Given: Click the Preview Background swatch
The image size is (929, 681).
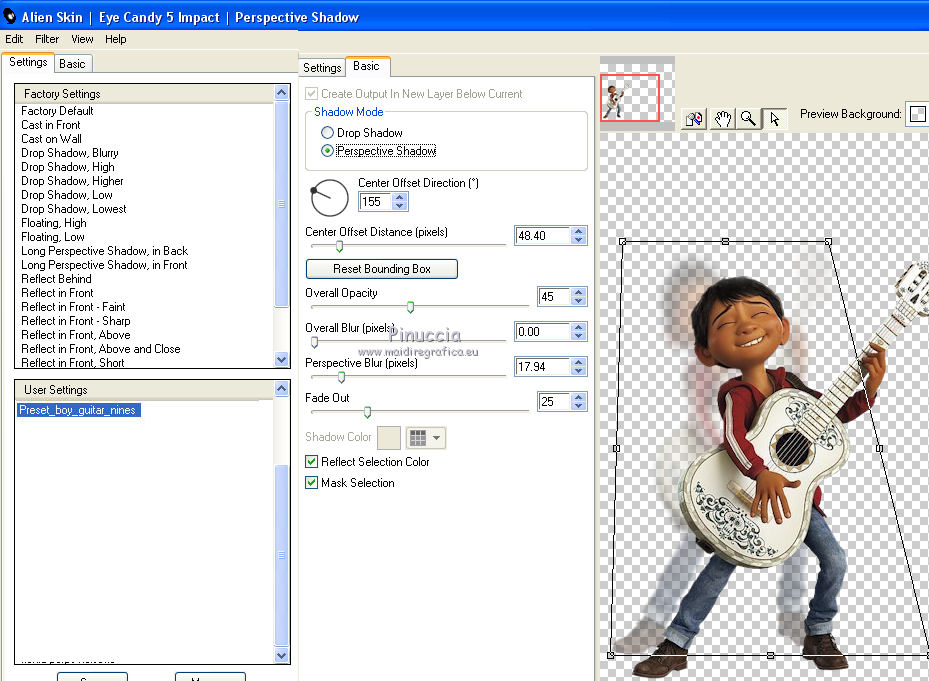Looking at the screenshot, I should [x=917, y=114].
